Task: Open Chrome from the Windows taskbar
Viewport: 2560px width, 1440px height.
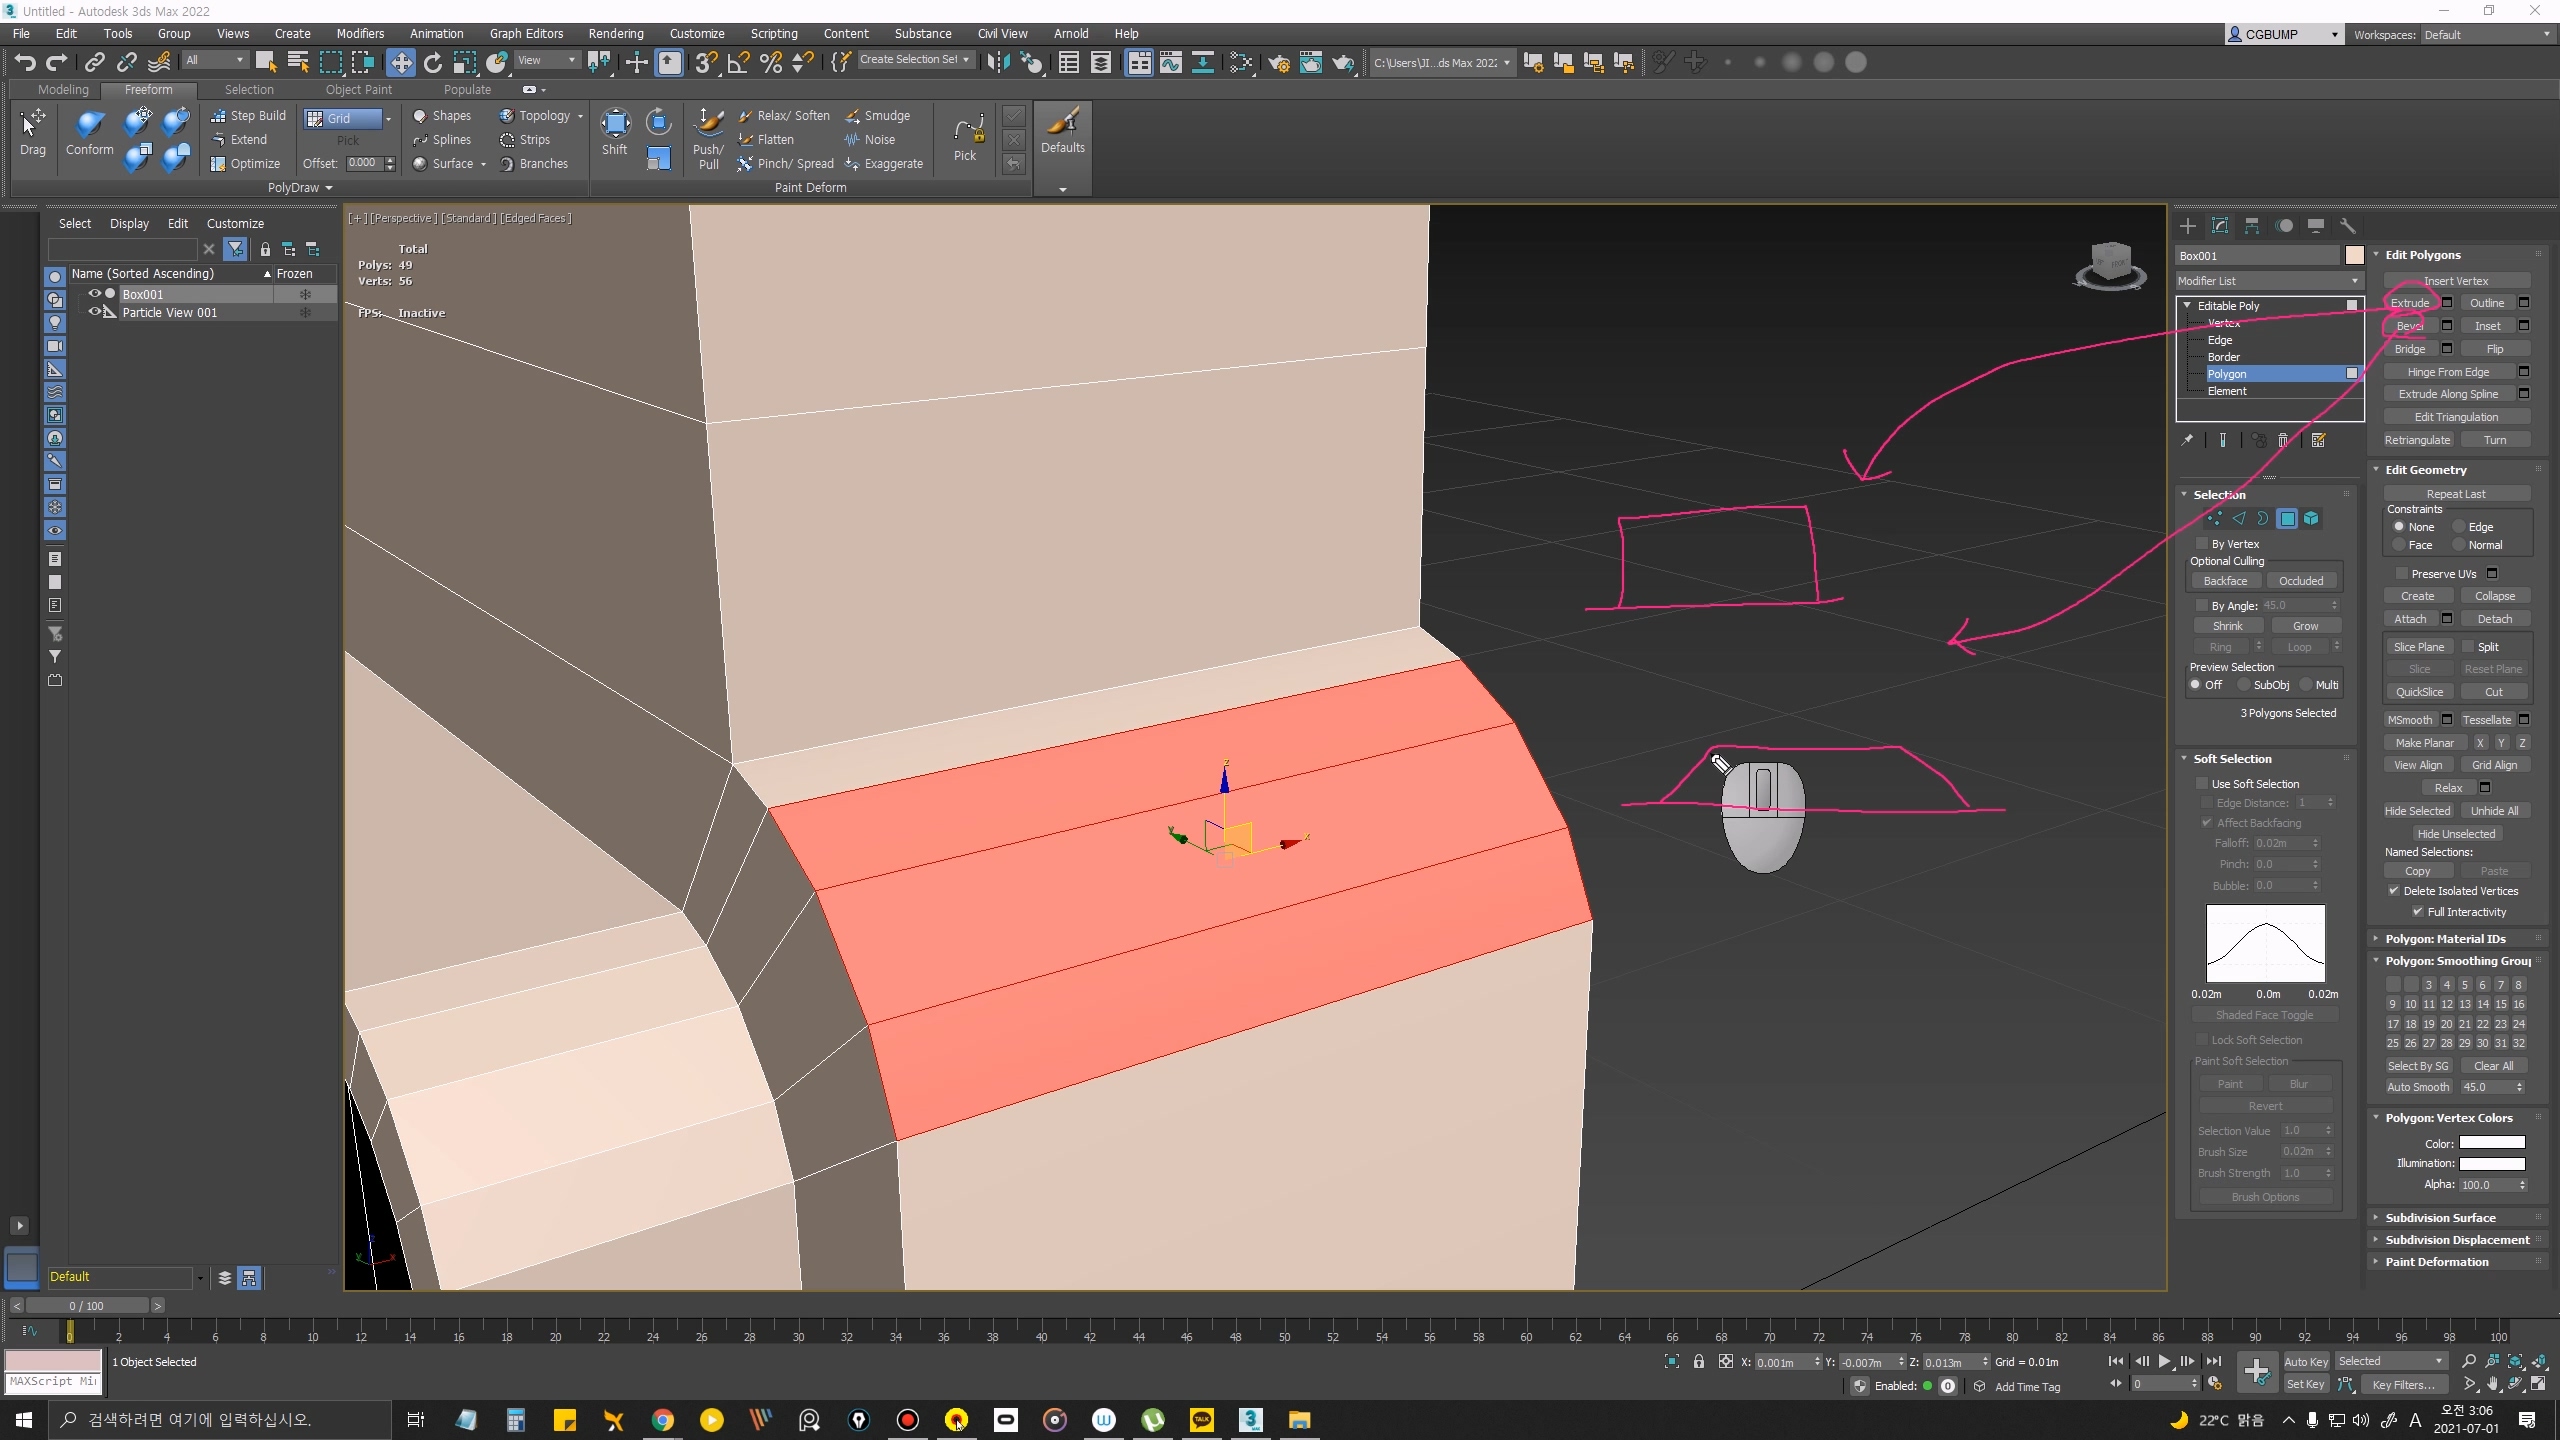Action: [x=662, y=1420]
